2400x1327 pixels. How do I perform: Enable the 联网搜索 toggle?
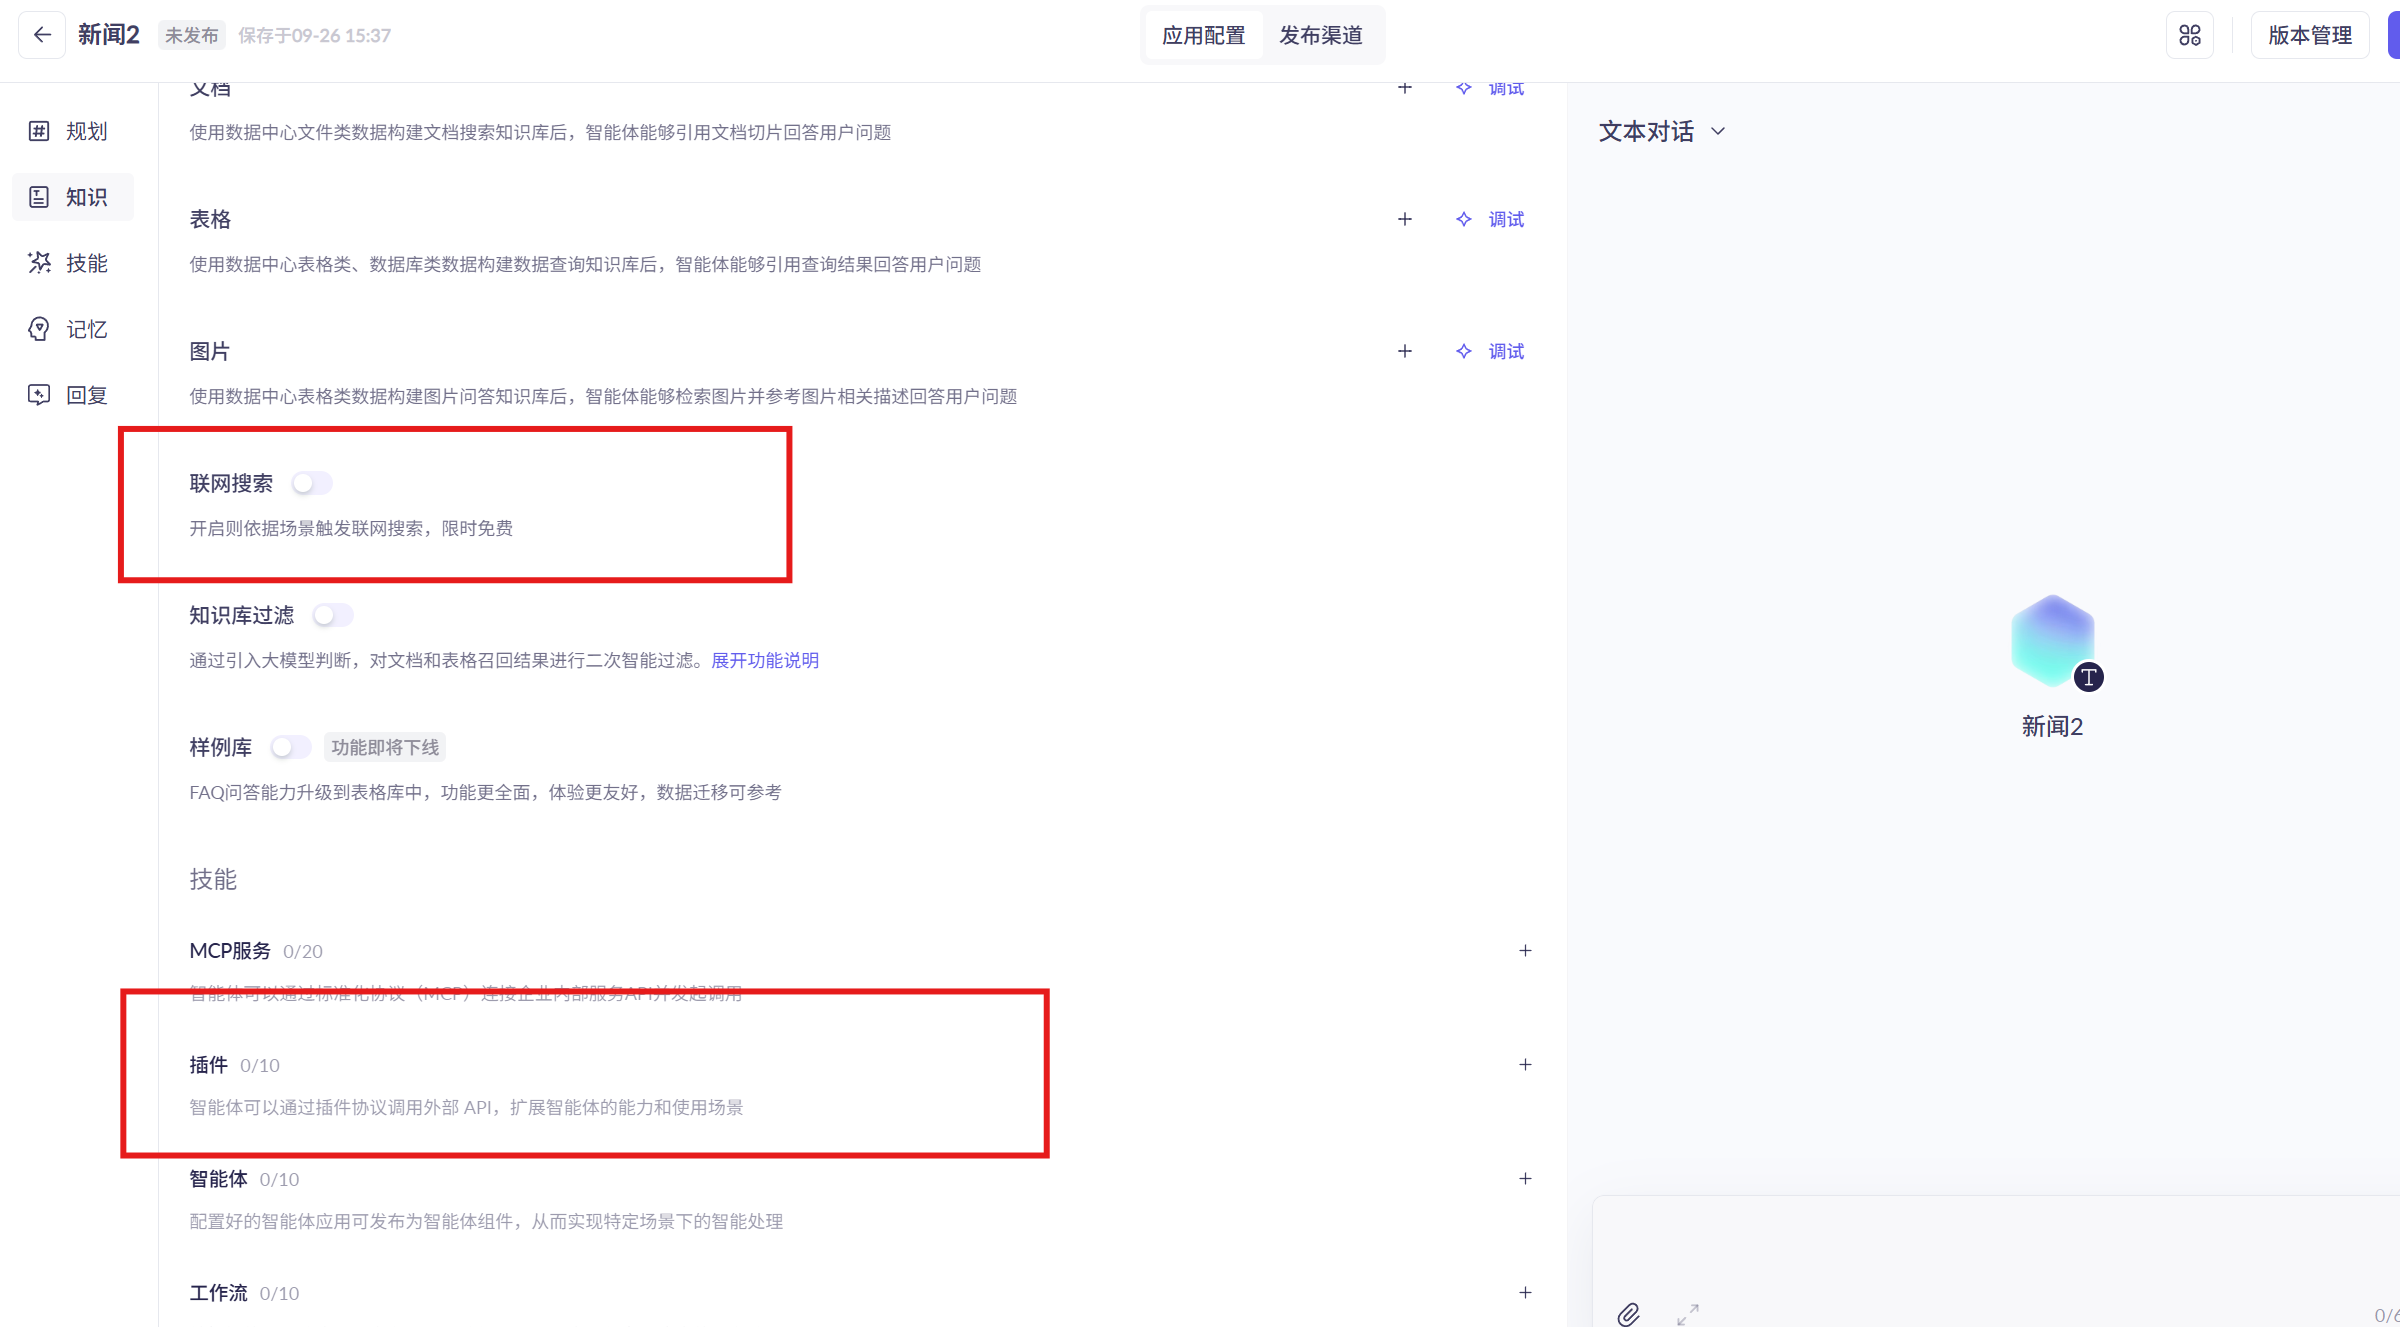point(311,483)
